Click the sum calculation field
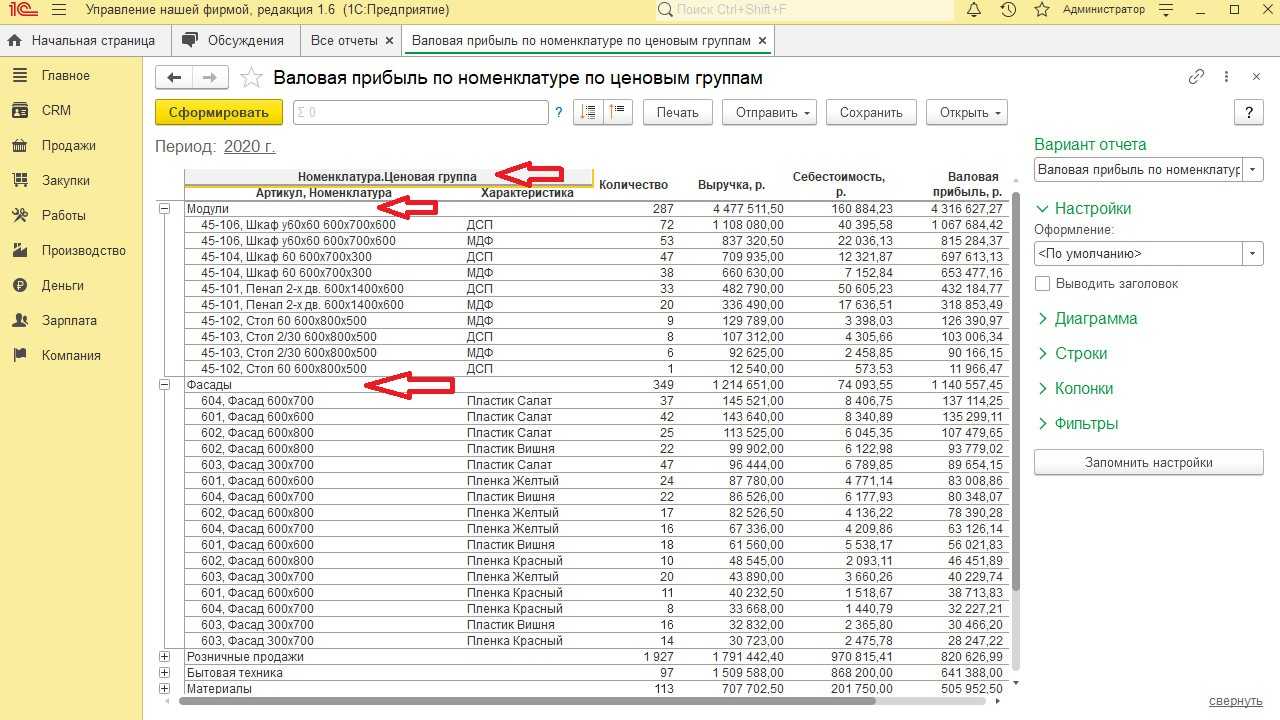Viewport: 1280px width, 720px height. coord(420,112)
